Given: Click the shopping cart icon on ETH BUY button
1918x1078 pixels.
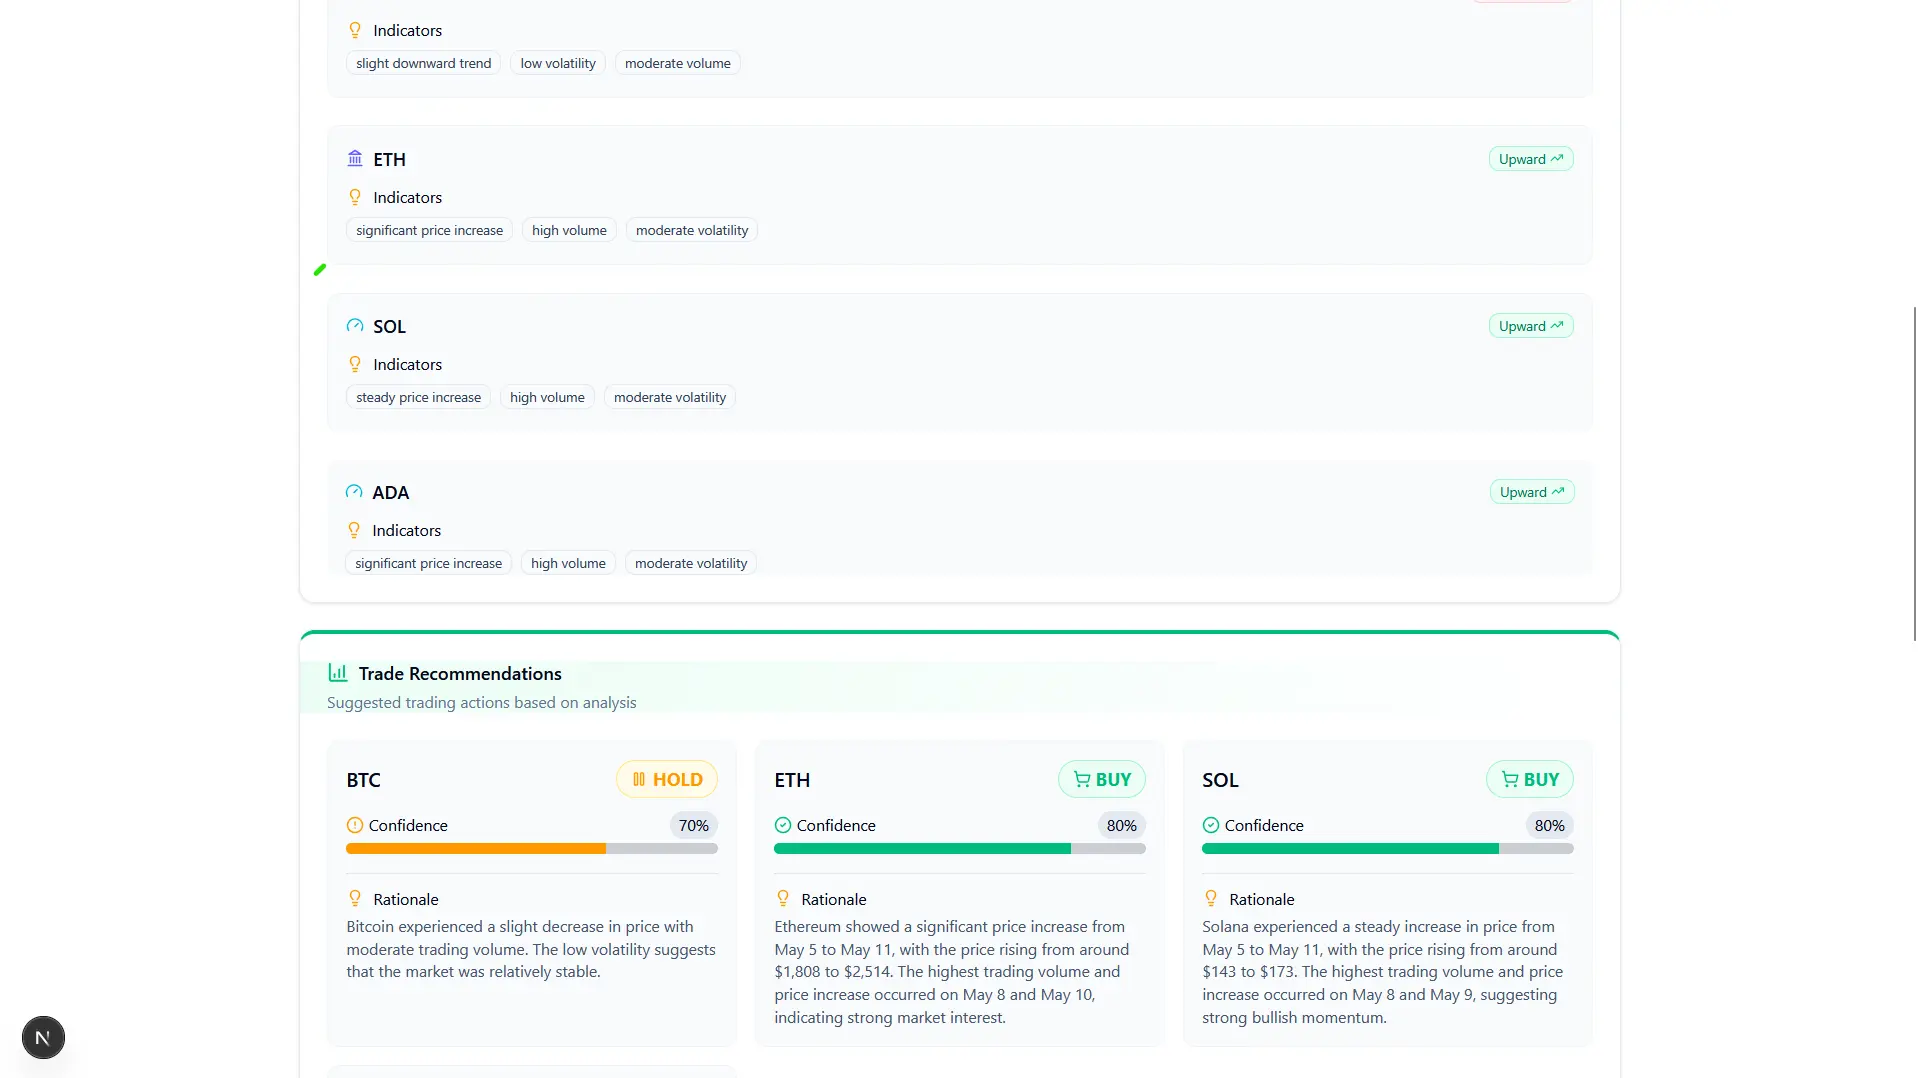Looking at the screenshot, I should 1081,779.
